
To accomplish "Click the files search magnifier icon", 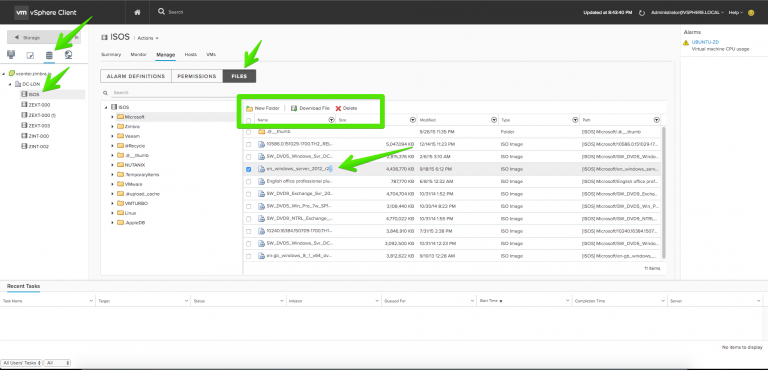I will pyautogui.click(x=105, y=93).
